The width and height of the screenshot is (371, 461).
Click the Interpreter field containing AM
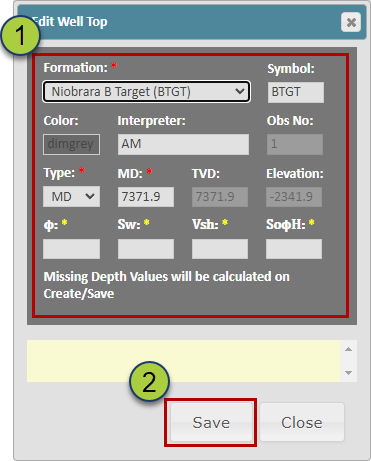pos(183,144)
